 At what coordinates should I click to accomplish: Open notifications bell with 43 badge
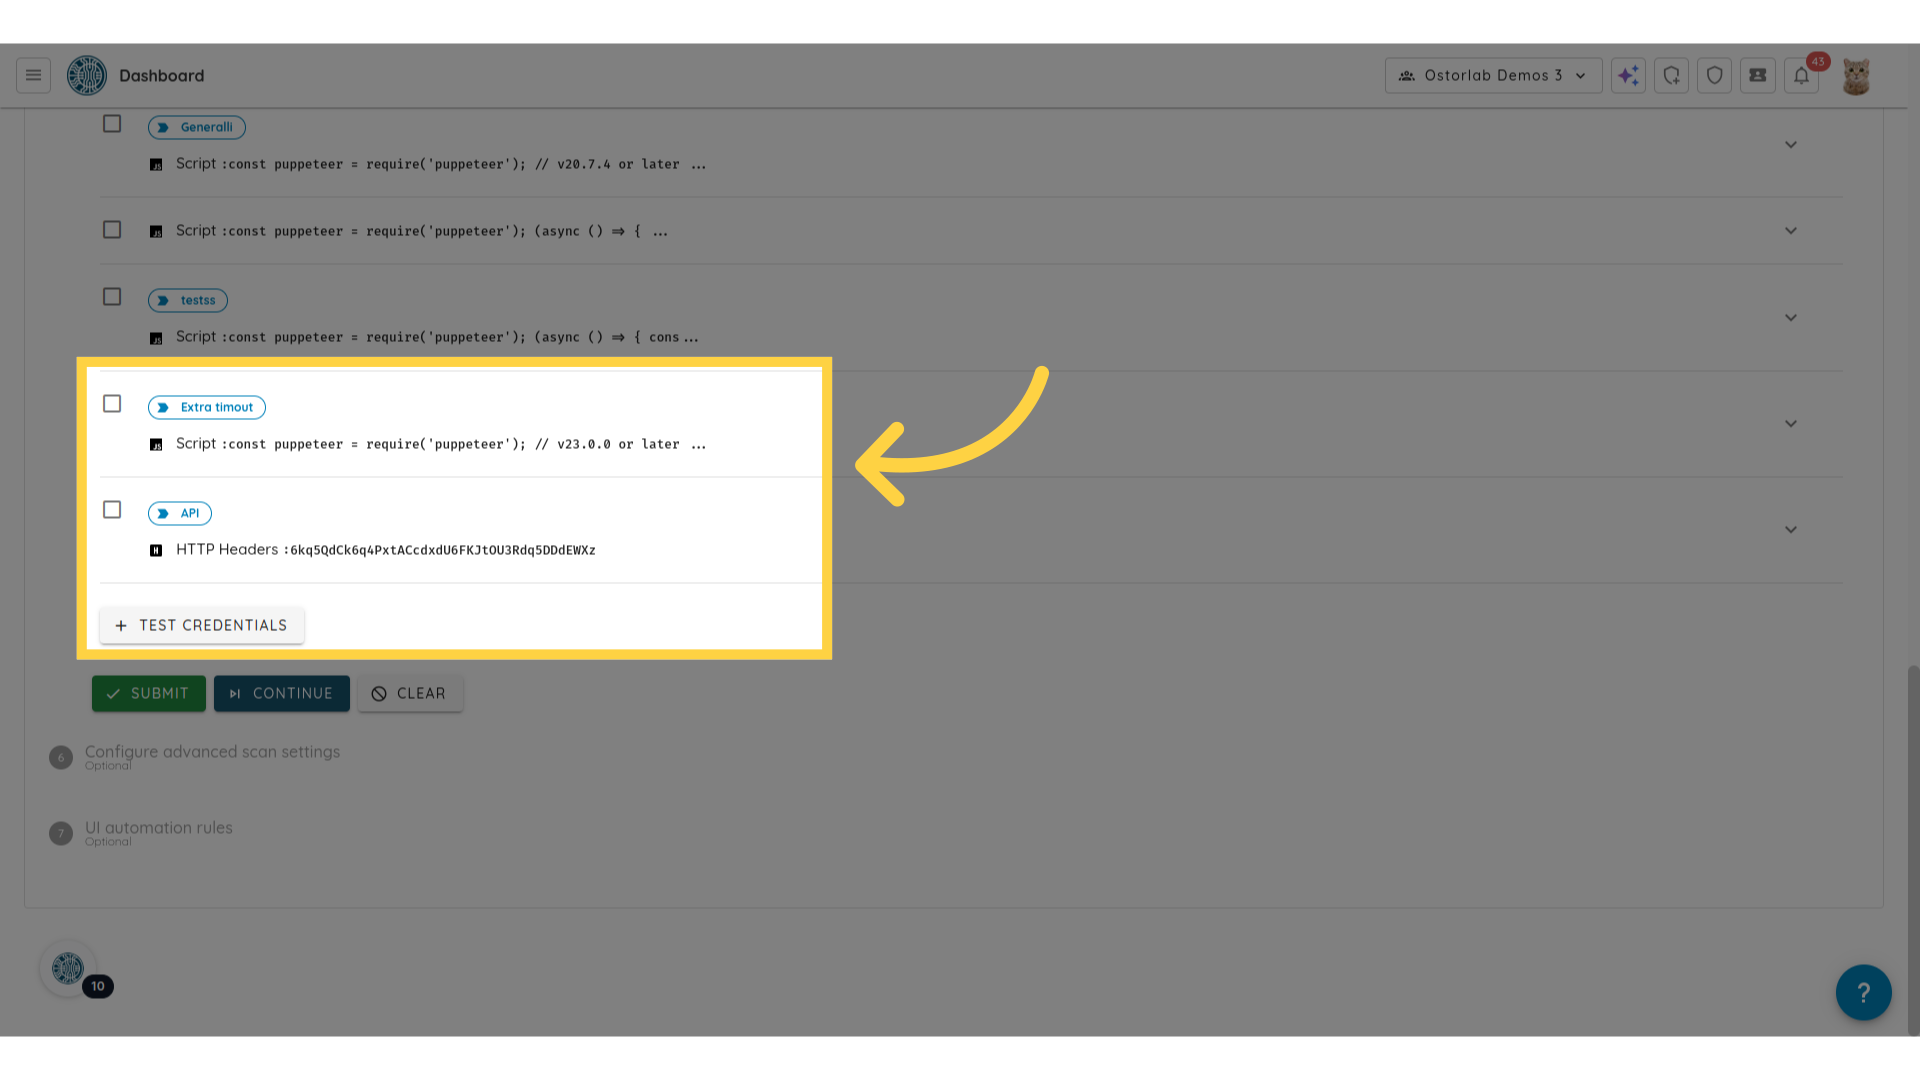click(1801, 75)
